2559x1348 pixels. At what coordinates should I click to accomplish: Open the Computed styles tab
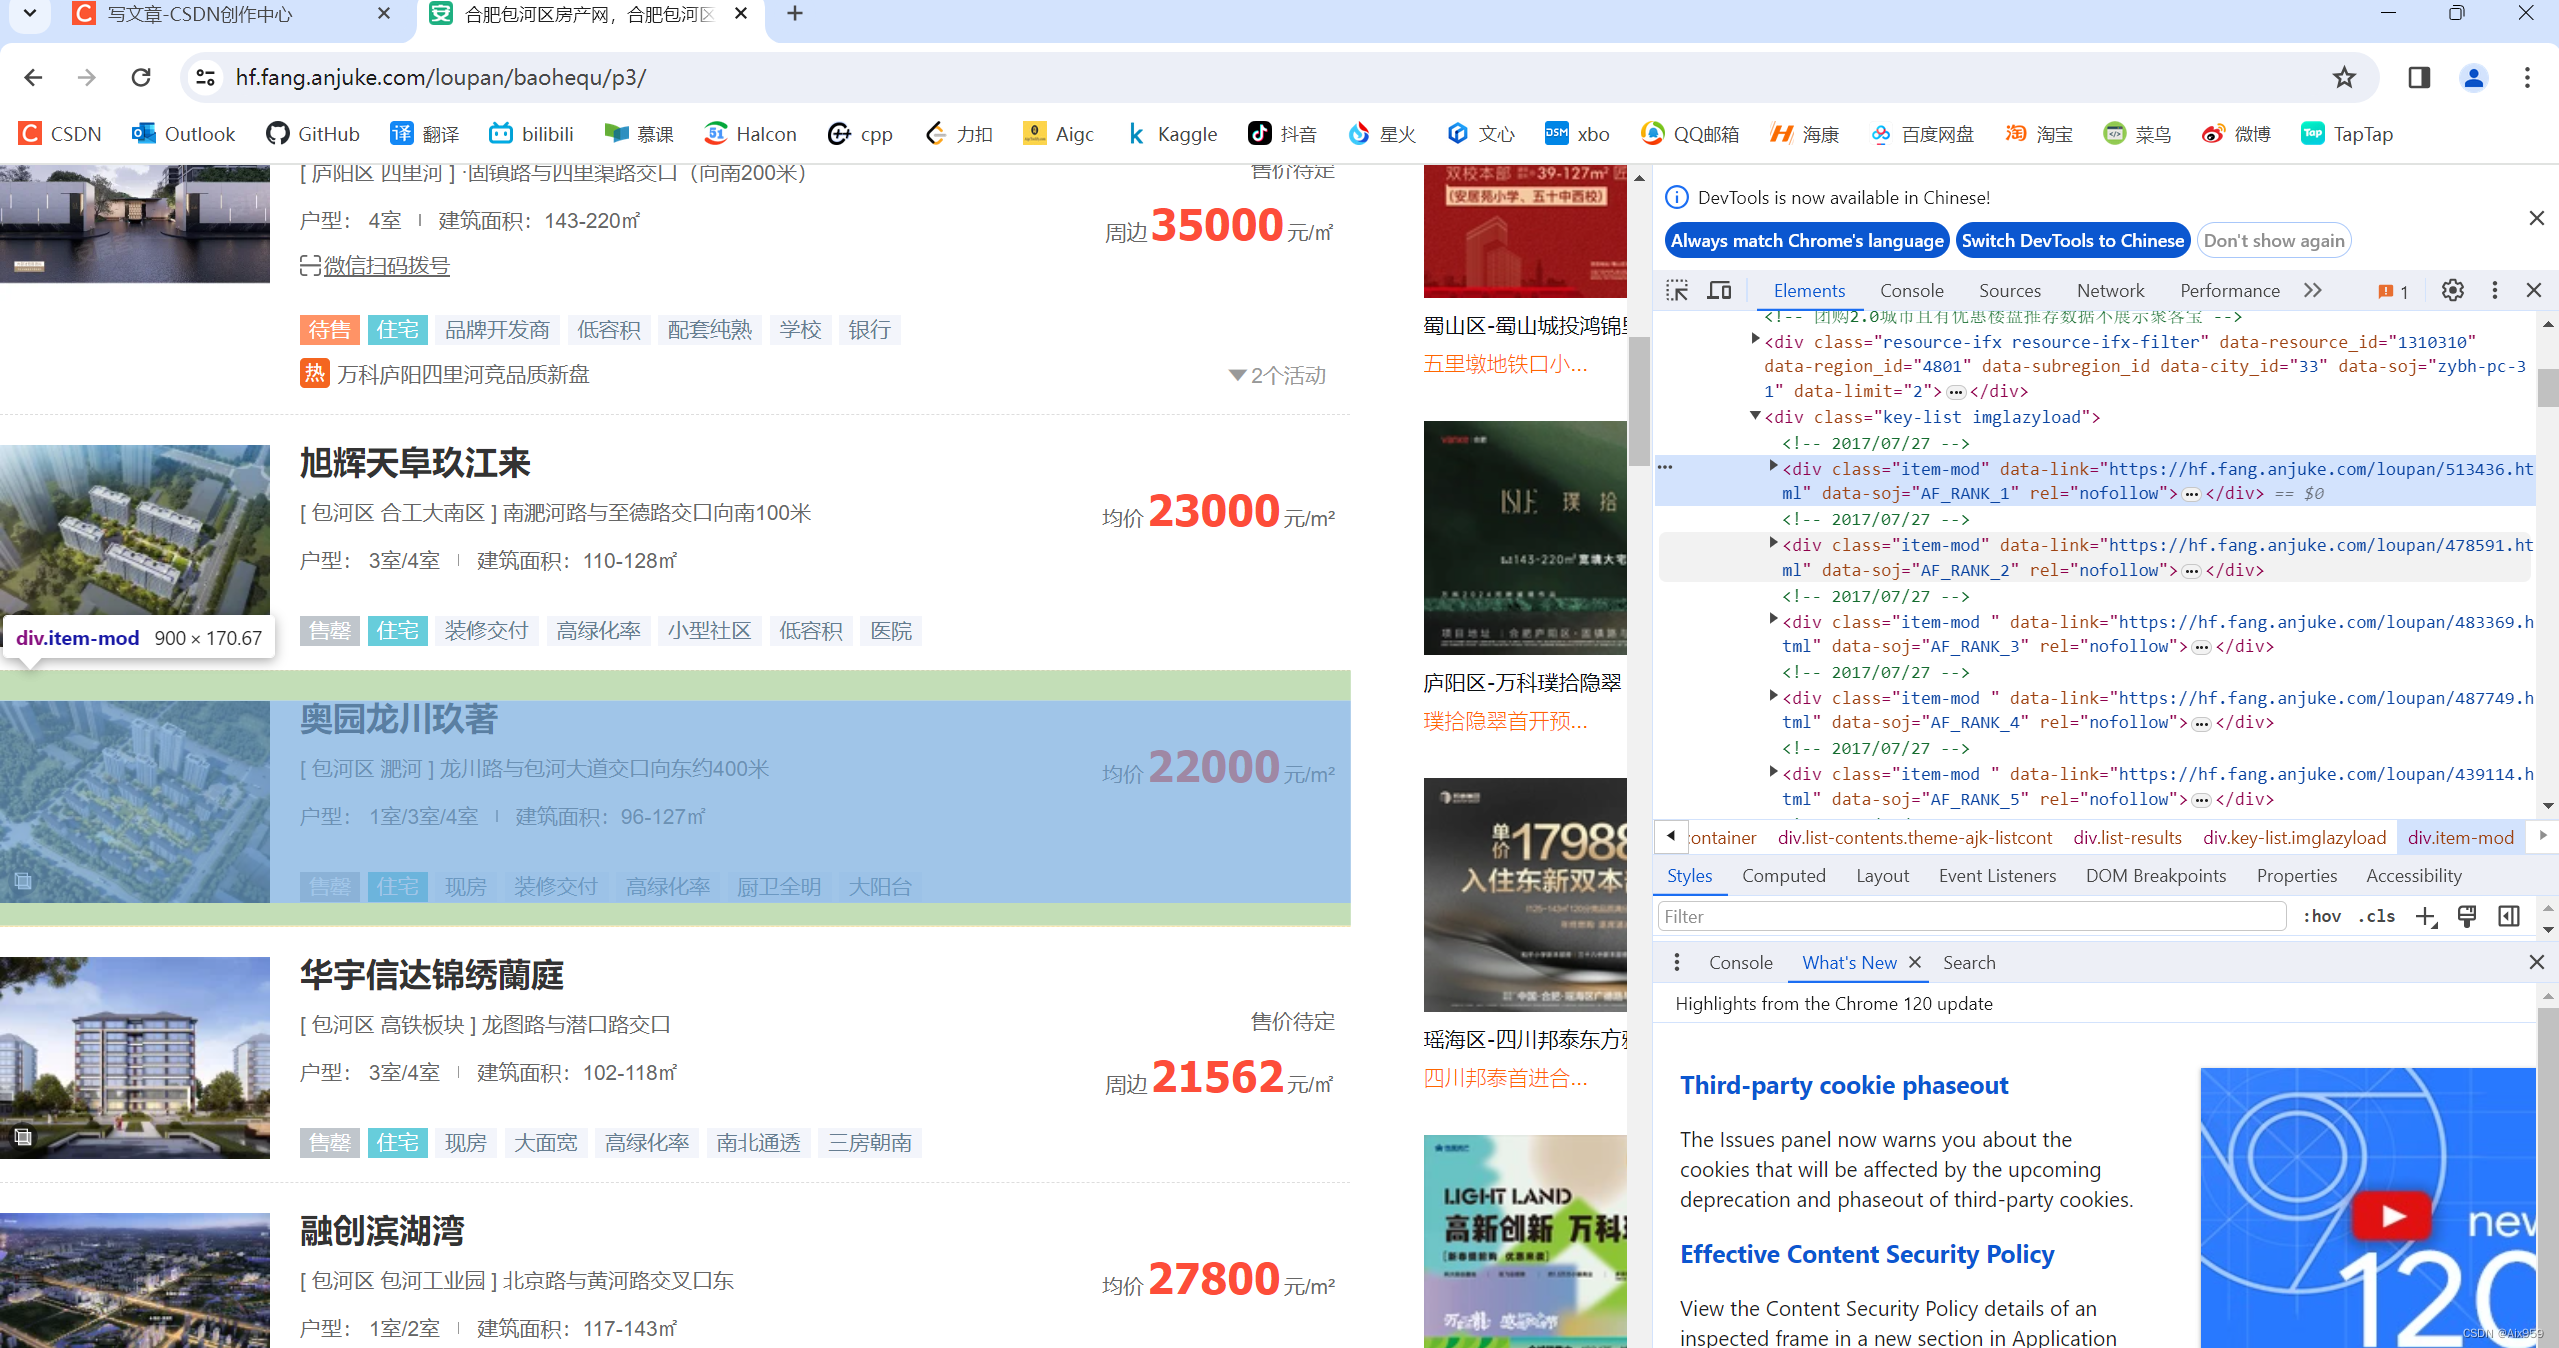coord(1783,876)
